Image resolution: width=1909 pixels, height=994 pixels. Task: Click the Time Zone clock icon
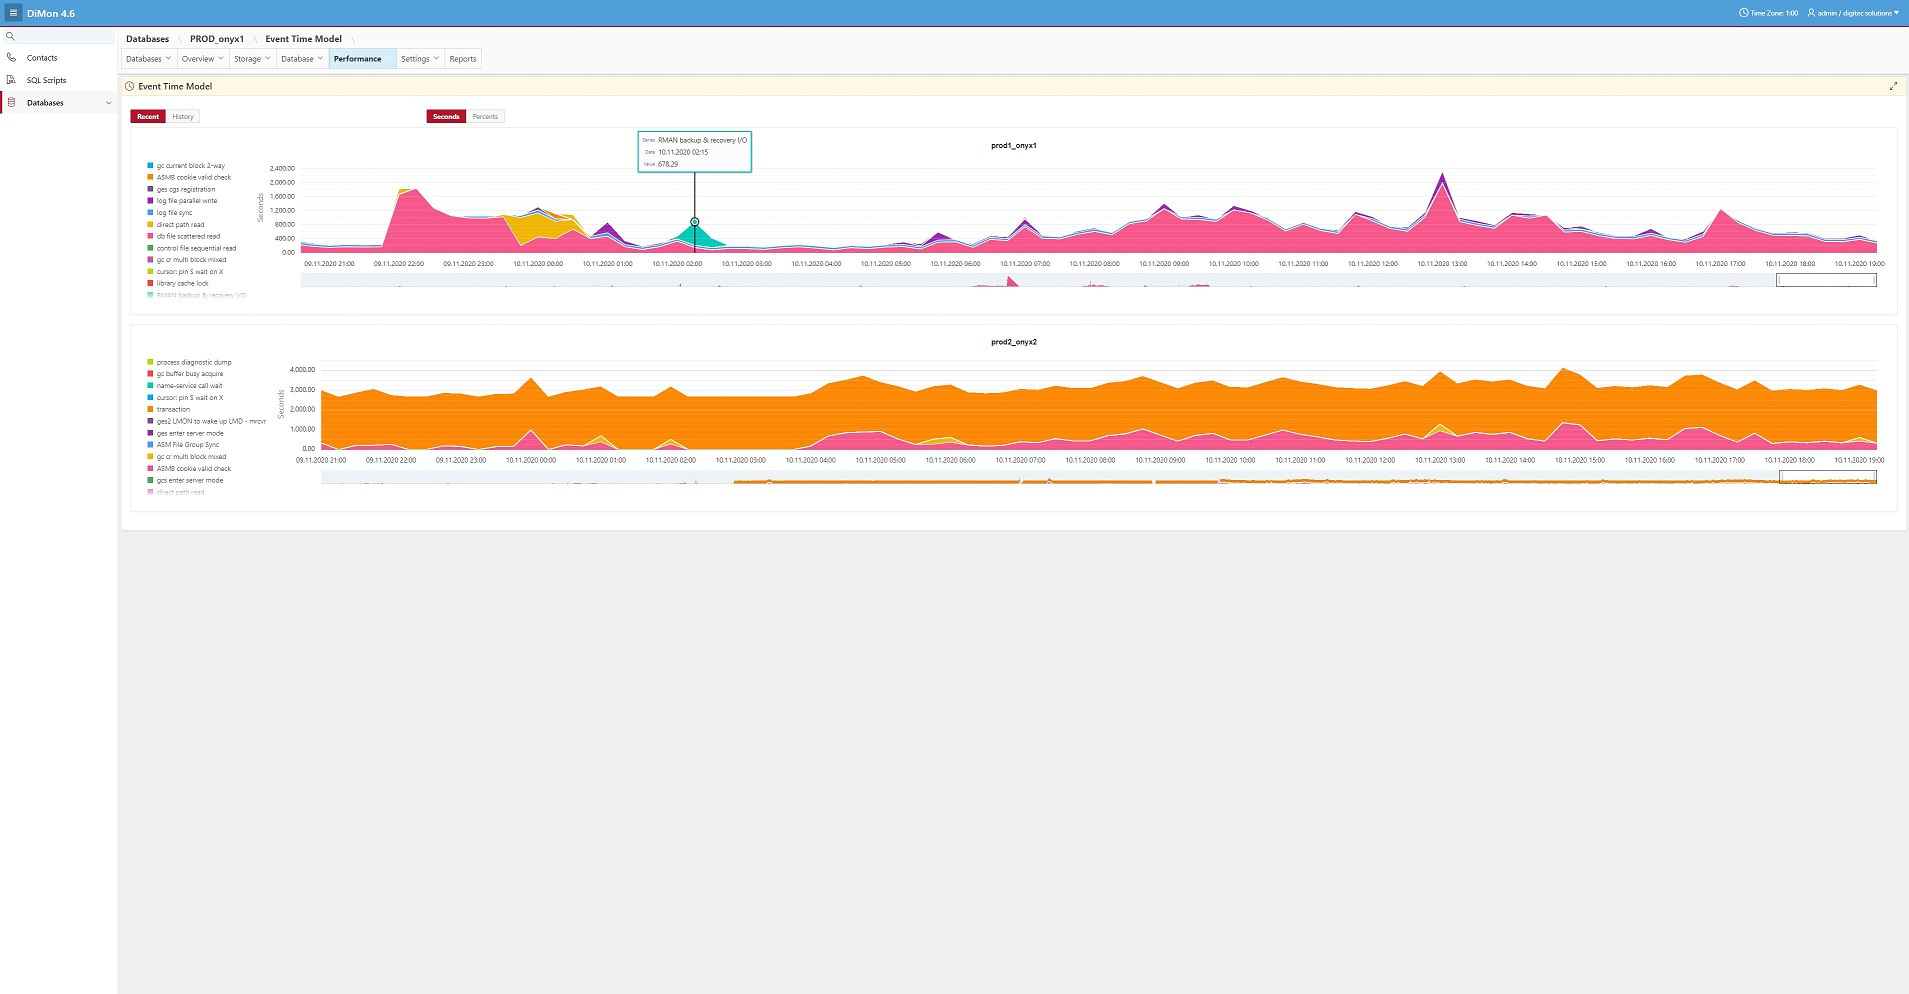(x=1744, y=13)
